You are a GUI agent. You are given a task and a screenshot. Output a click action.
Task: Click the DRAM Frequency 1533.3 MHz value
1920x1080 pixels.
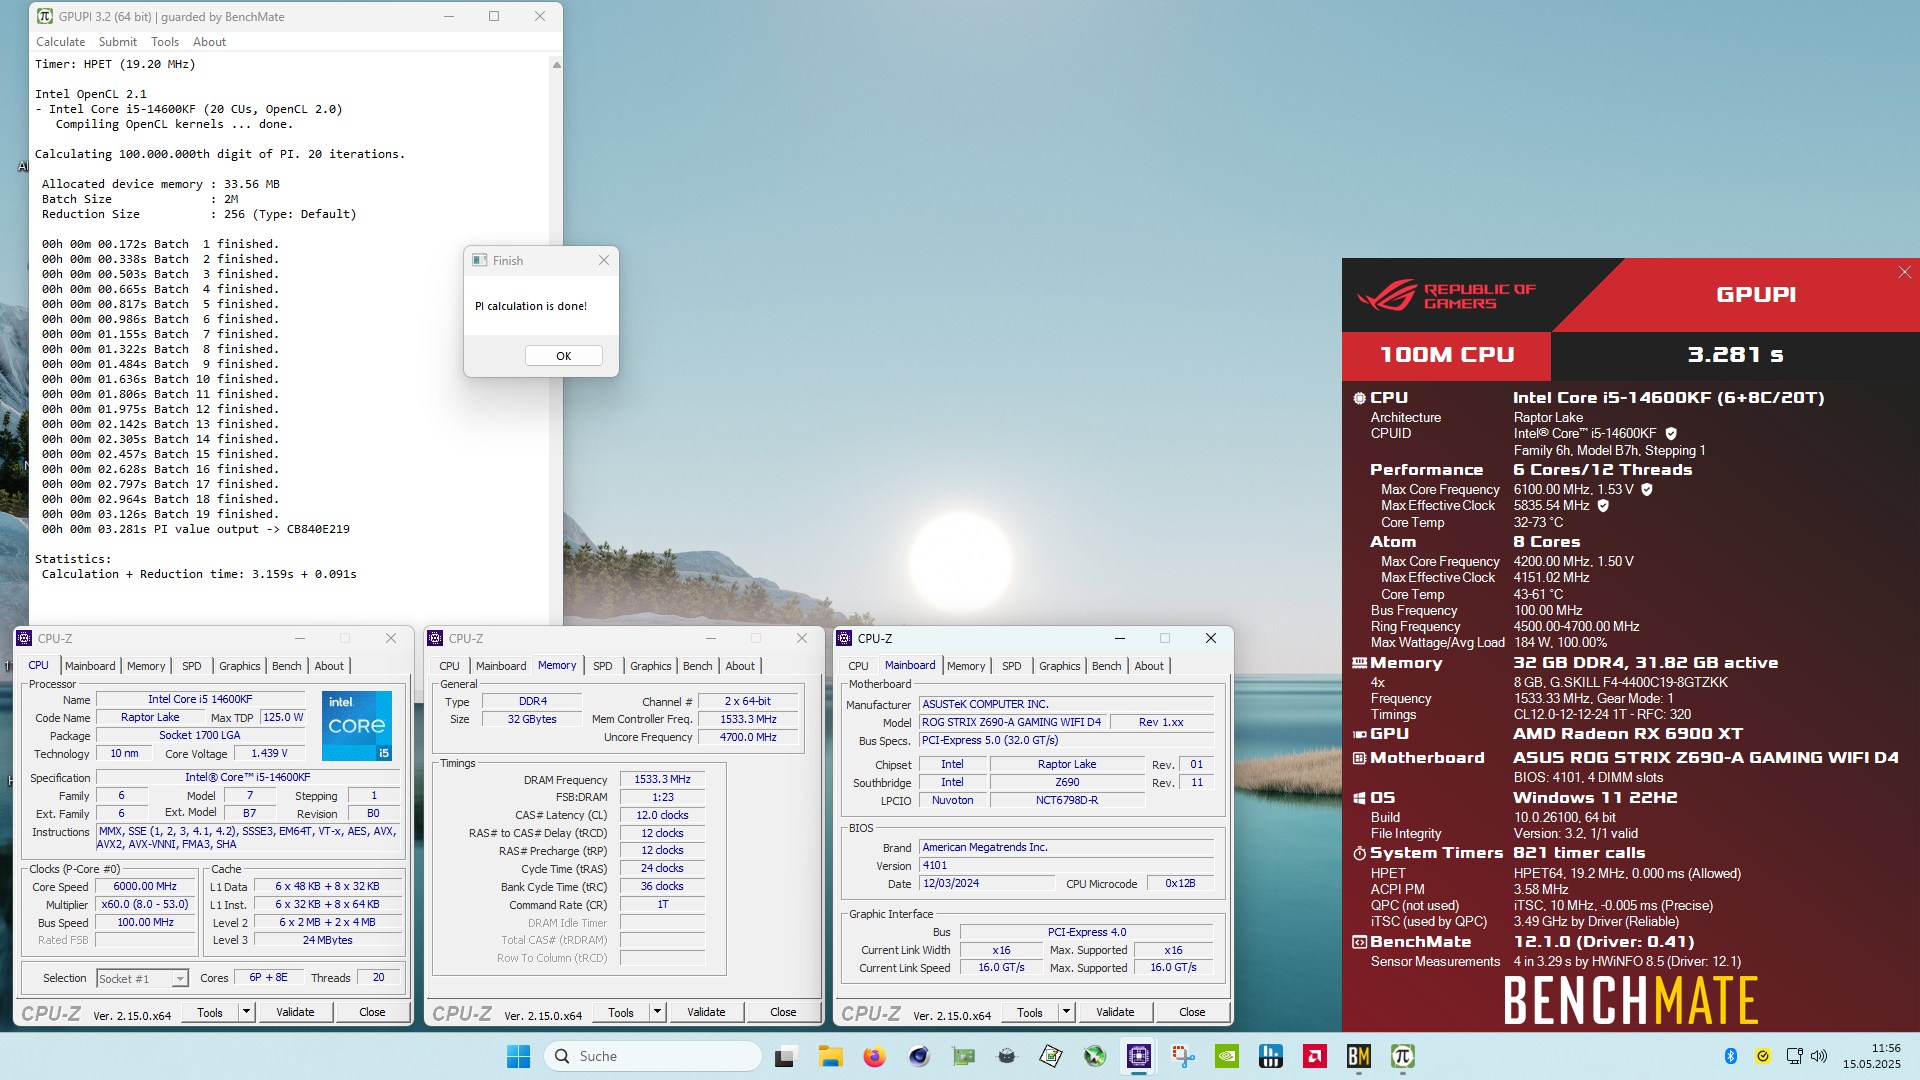662,780
